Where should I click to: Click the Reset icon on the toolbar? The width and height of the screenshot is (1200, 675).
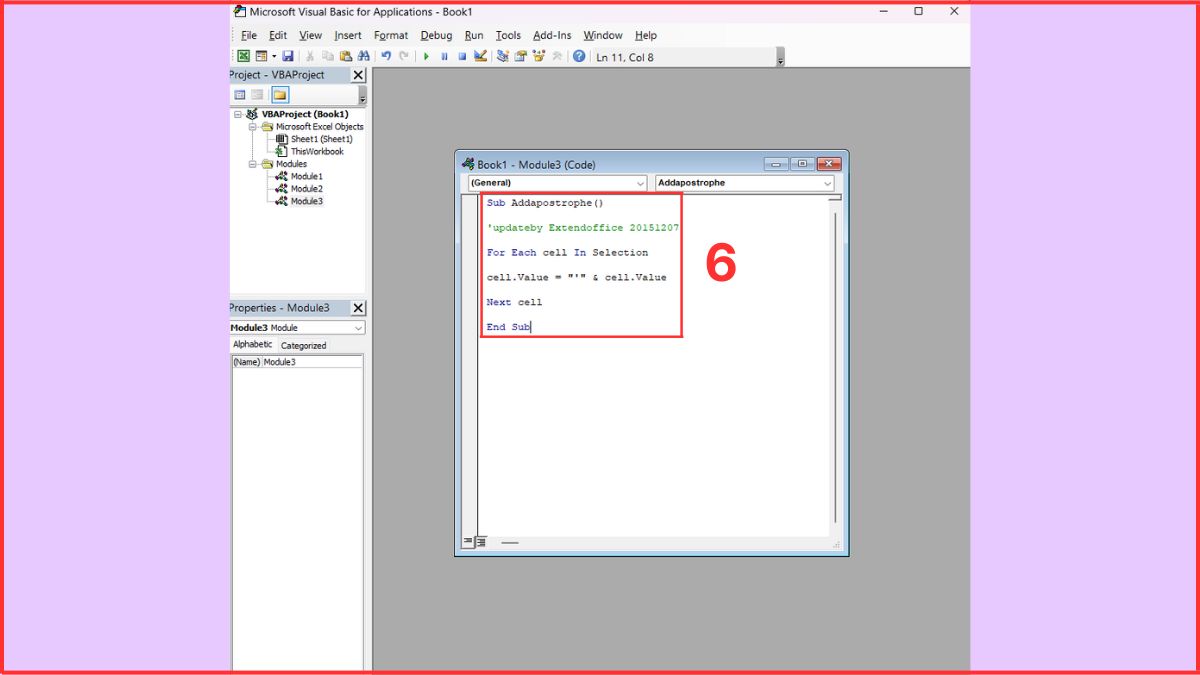click(463, 57)
